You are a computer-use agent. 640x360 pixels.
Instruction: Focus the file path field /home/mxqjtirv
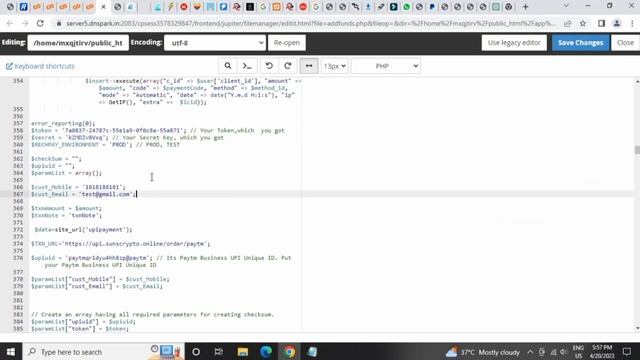[78, 42]
